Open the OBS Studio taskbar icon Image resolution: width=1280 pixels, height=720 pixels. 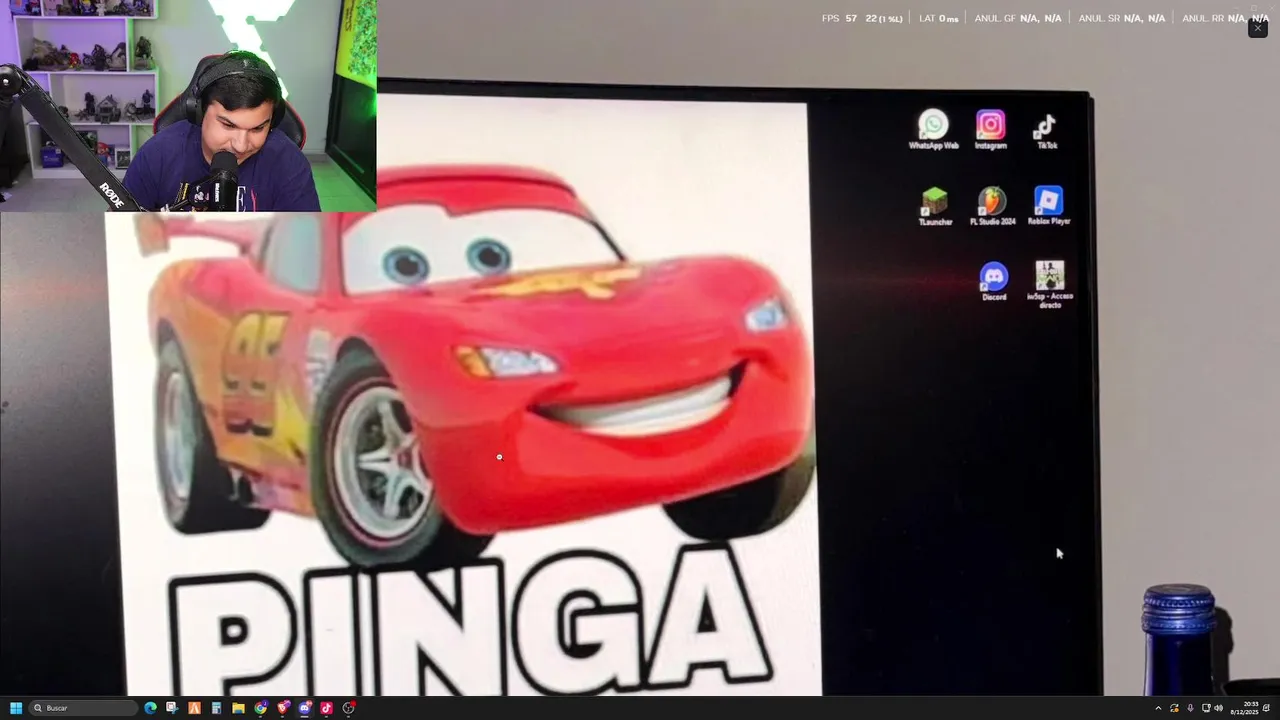[x=348, y=708]
